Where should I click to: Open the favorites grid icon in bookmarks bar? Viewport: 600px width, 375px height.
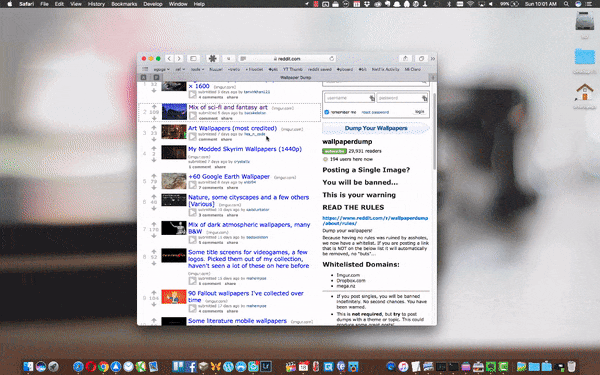click(145, 69)
